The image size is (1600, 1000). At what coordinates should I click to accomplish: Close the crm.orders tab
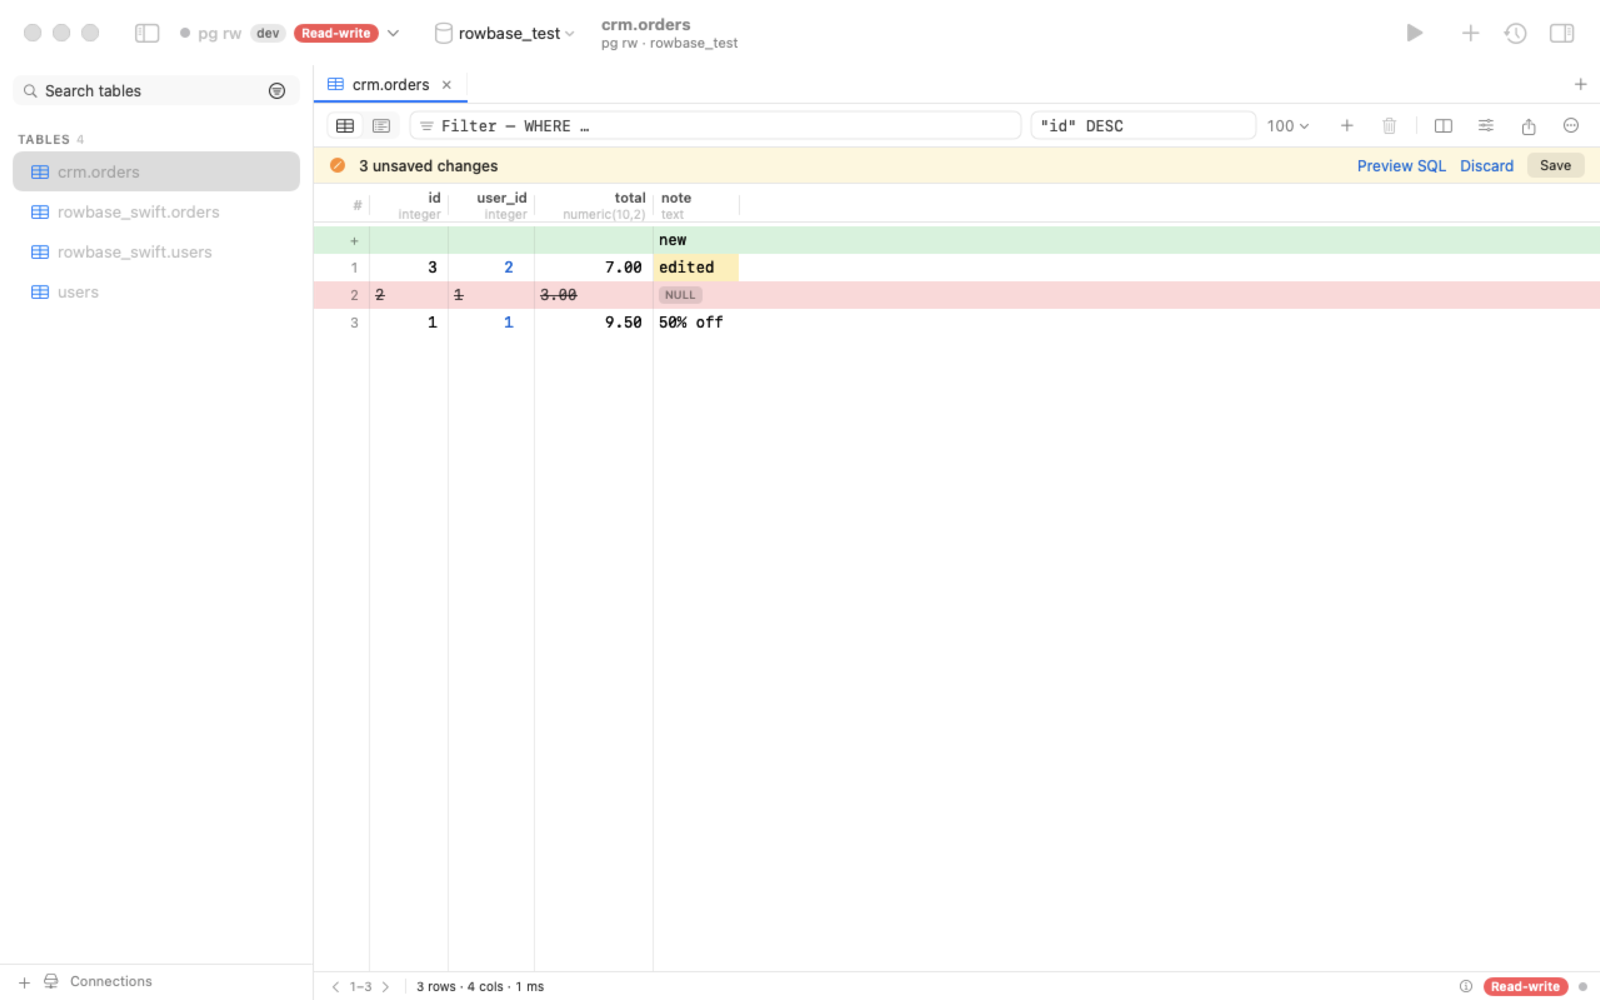click(x=447, y=85)
